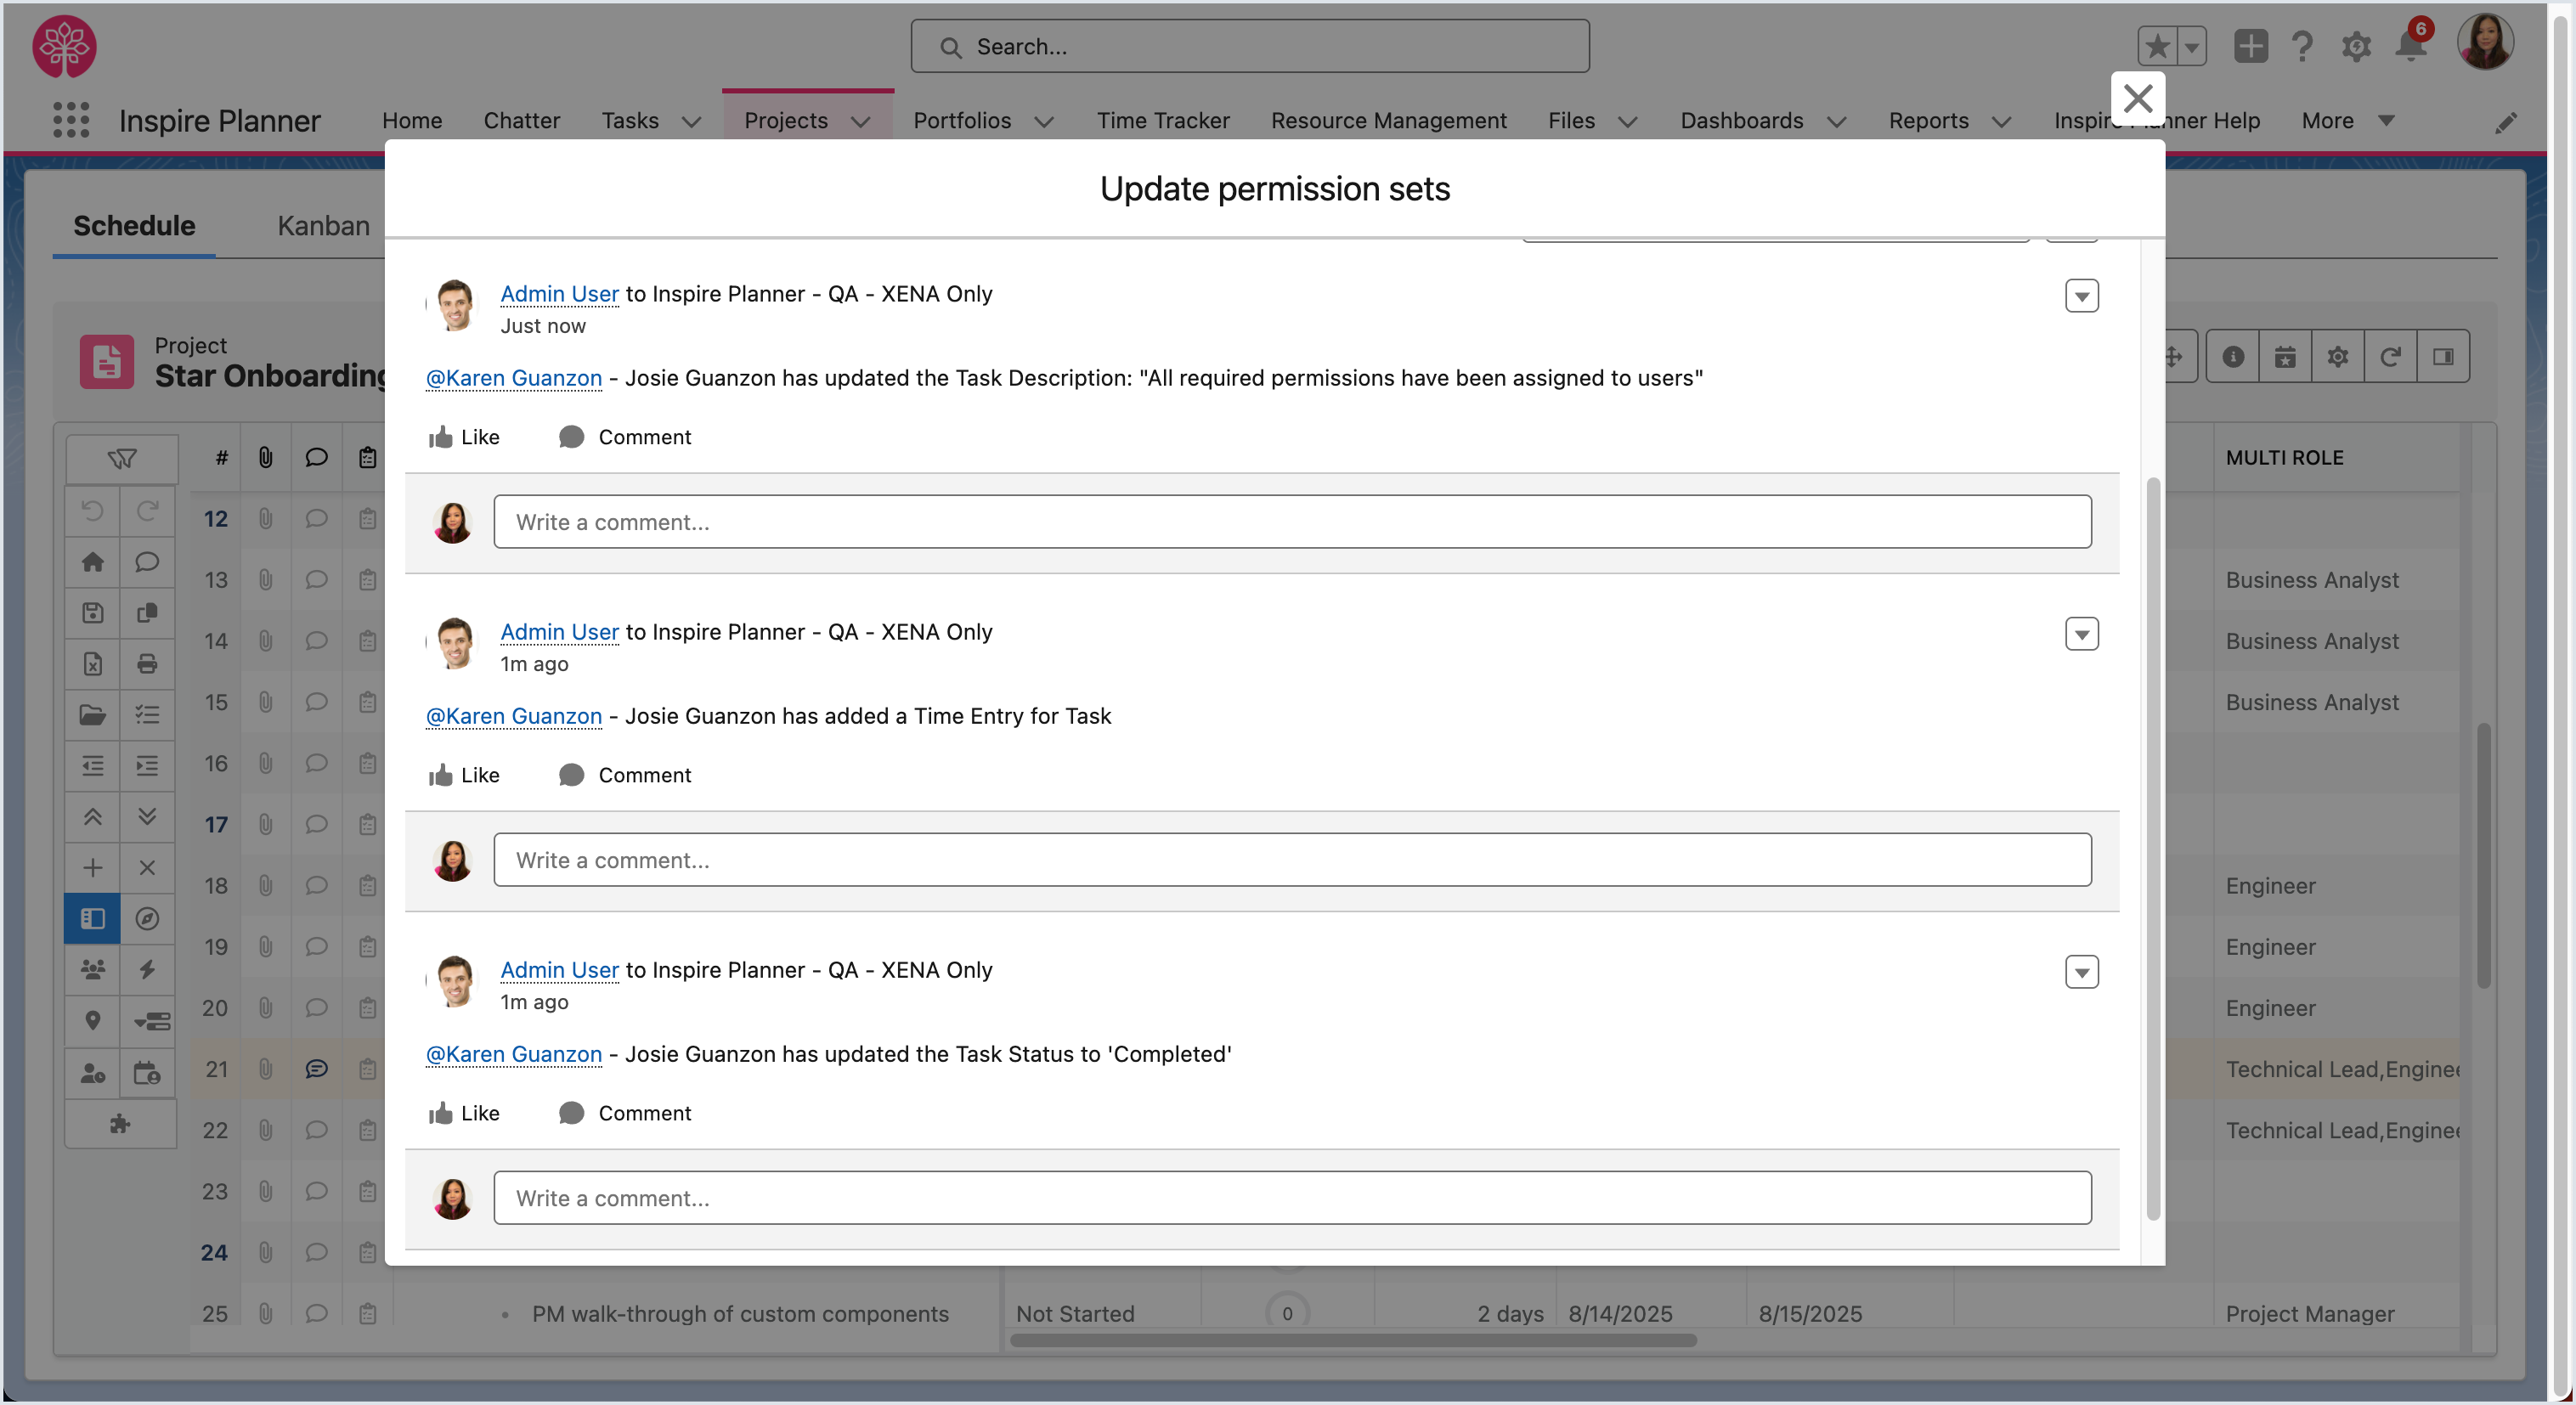Toggle the highlighted side panel icon
The image size is (2576, 1405).
click(x=93, y=919)
